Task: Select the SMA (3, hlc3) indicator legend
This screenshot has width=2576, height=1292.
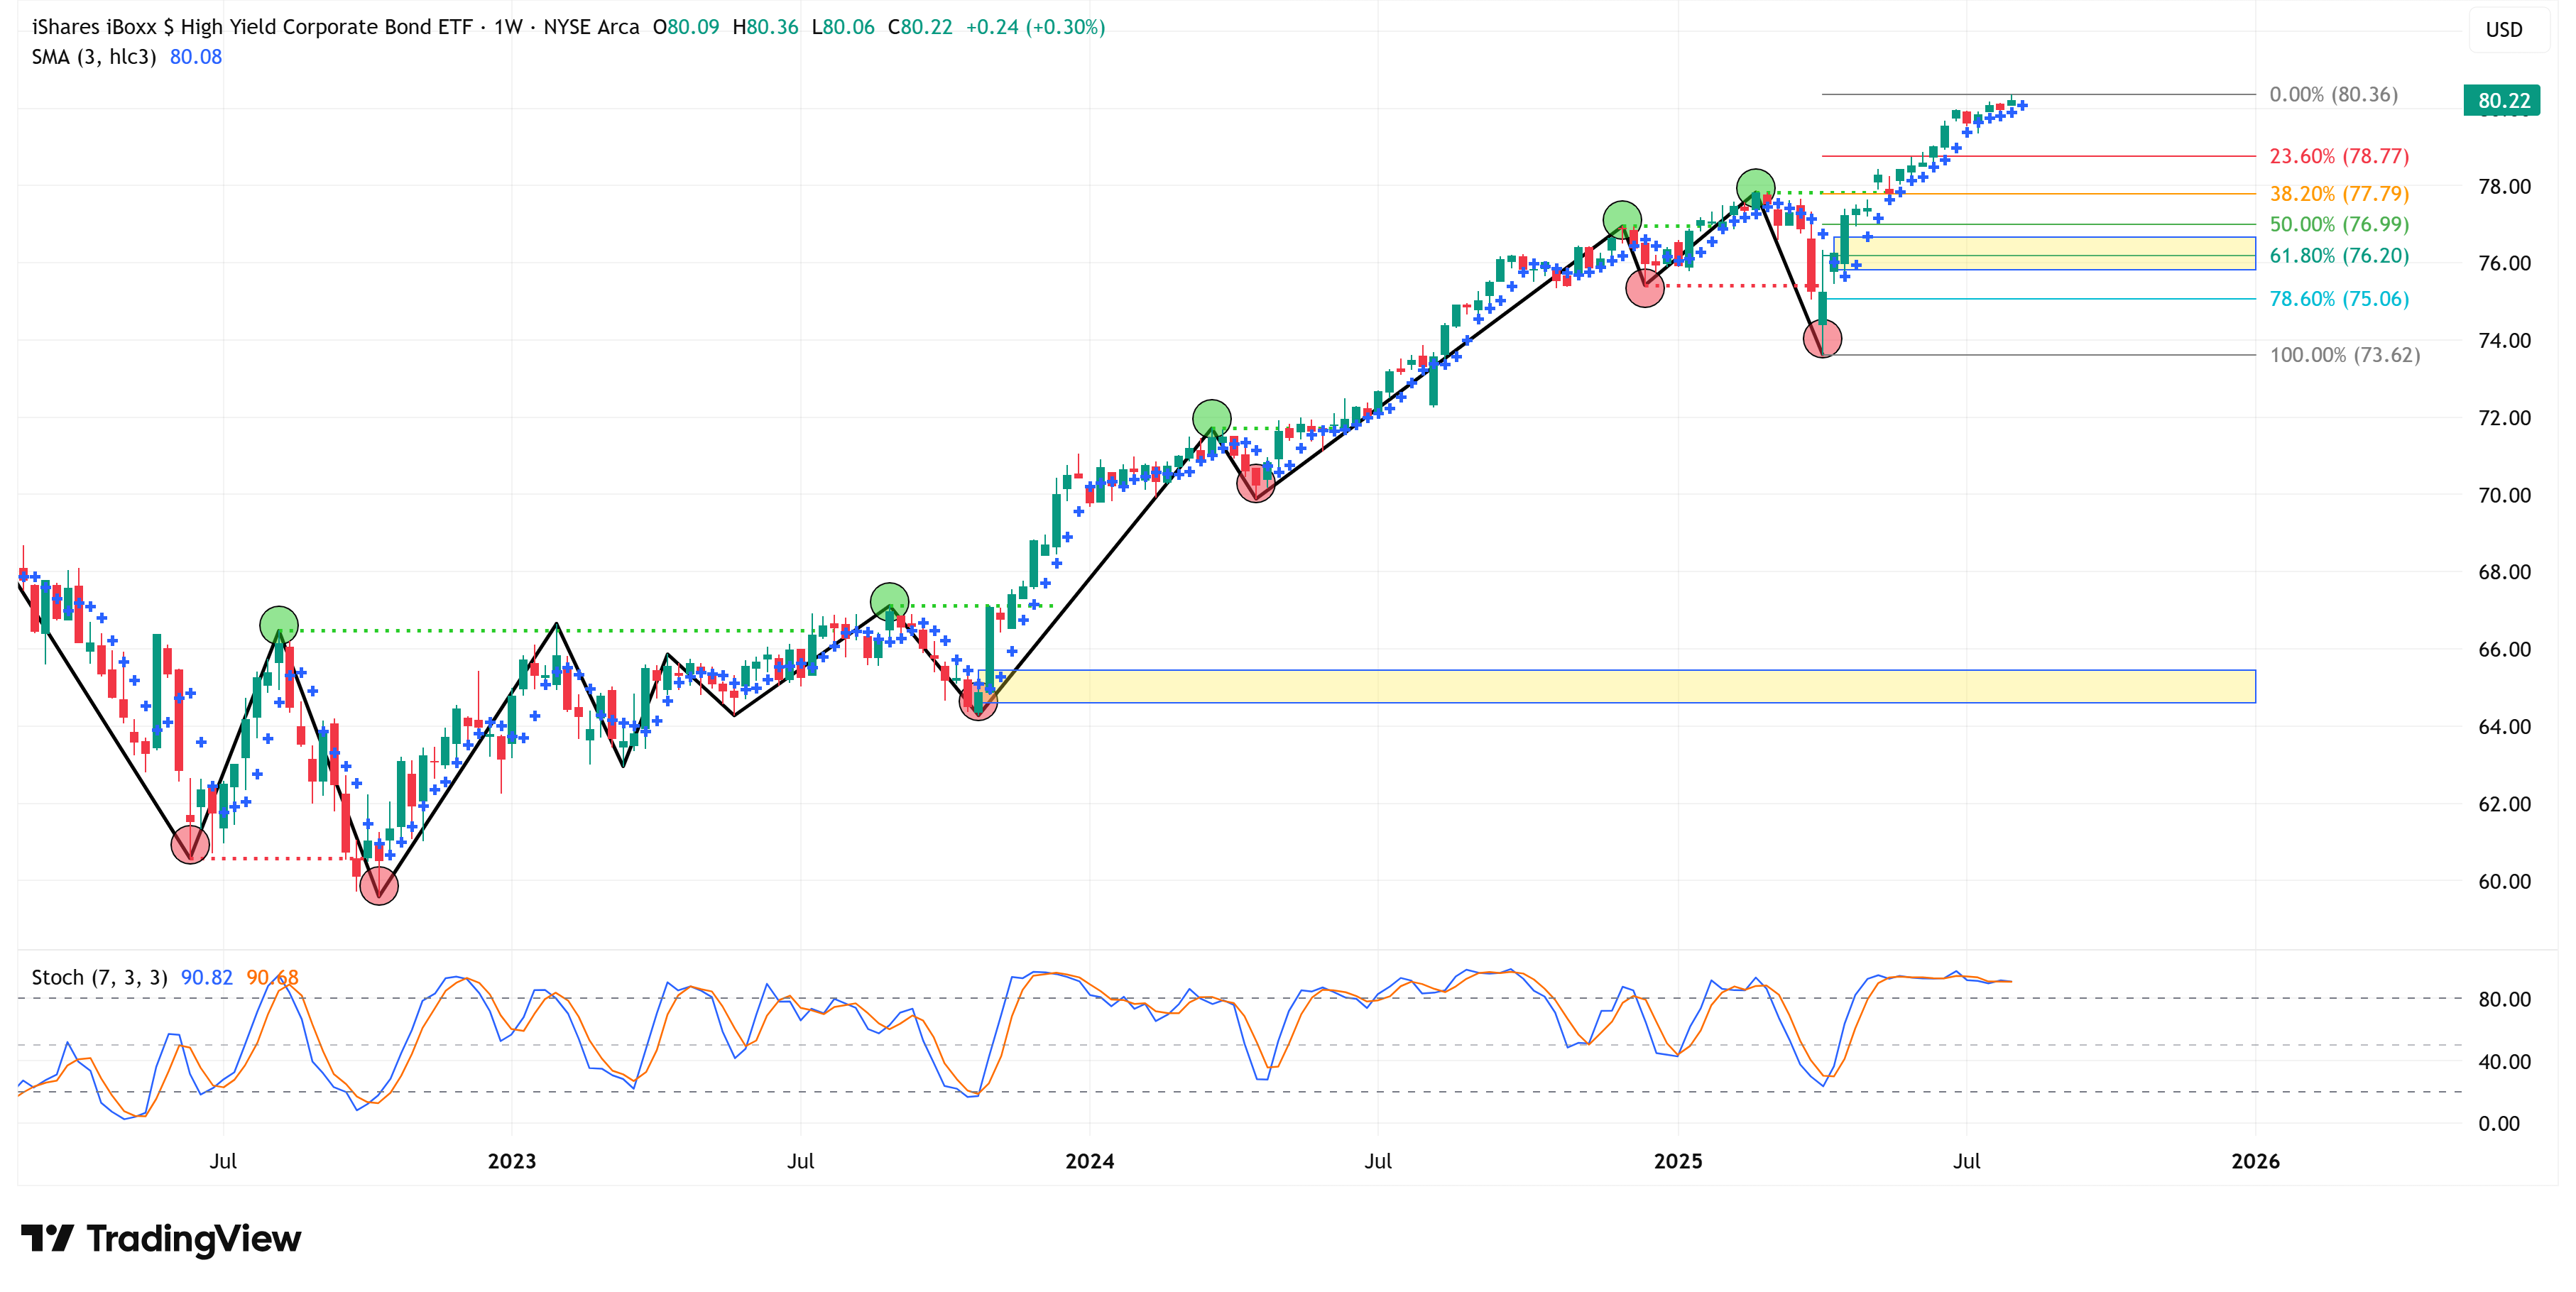Action: point(94,57)
